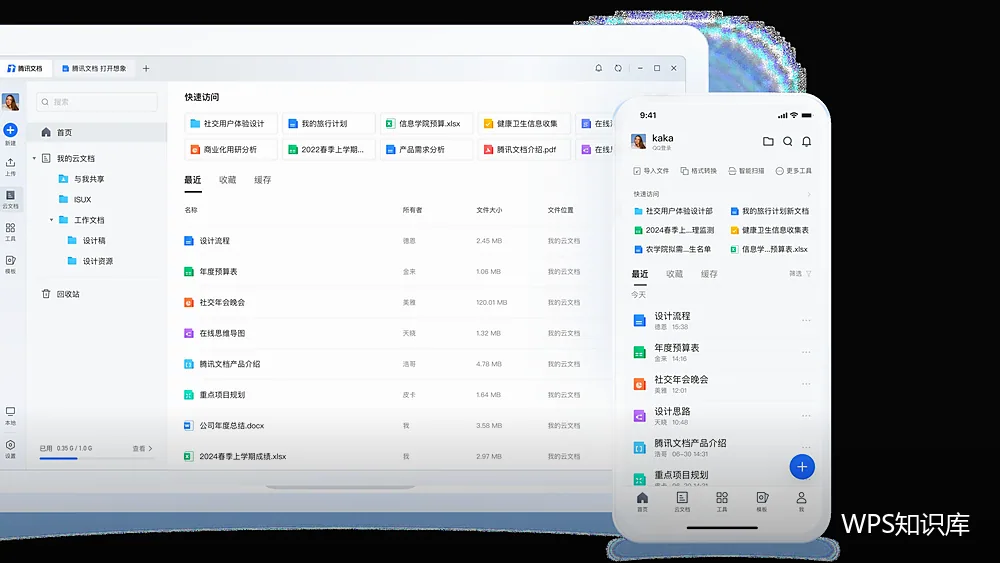1000x563 pixels.
Task: Switch to desktop 收藏 tab
Action: [228, 180]
